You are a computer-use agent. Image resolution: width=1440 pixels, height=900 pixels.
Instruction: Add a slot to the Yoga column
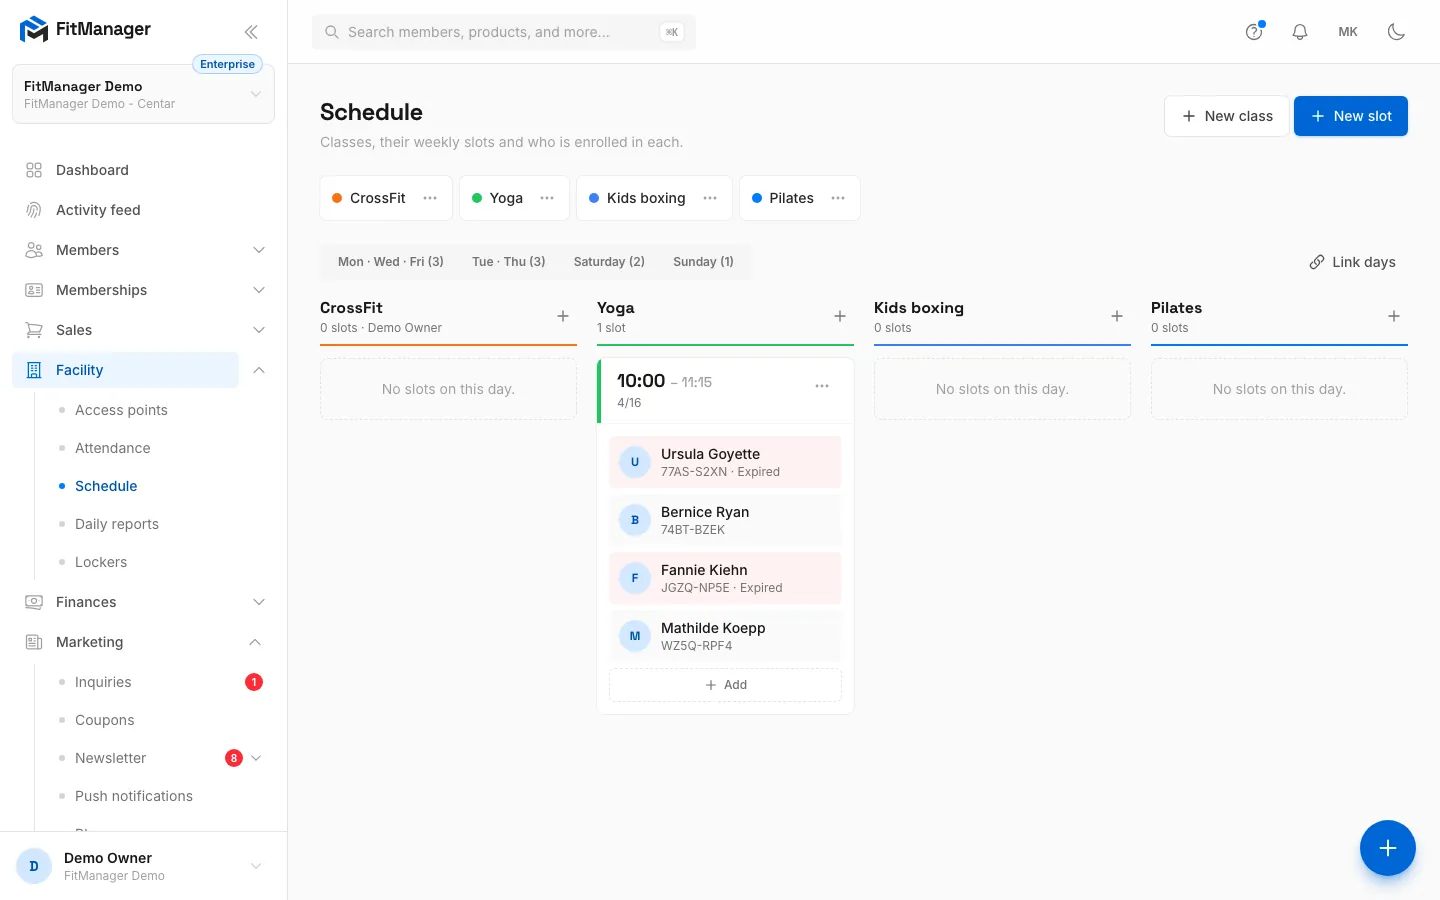click(x=840, y=316)
